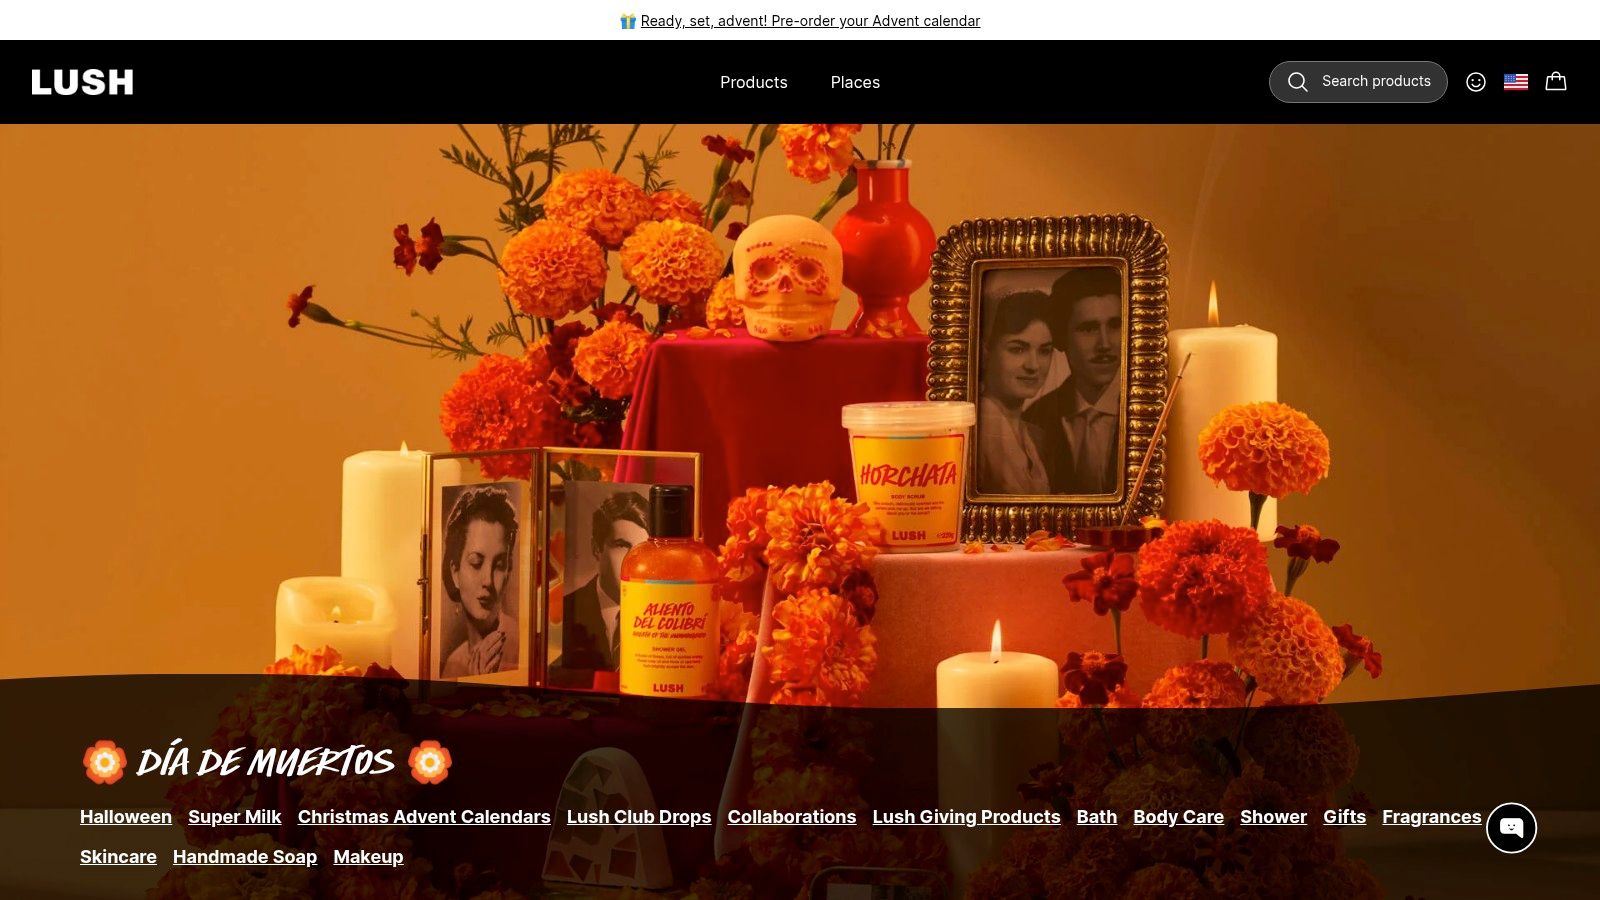Follow the Advent calendar pre-order announcement link
The image size is (1600, 900).
pos(810,21)
